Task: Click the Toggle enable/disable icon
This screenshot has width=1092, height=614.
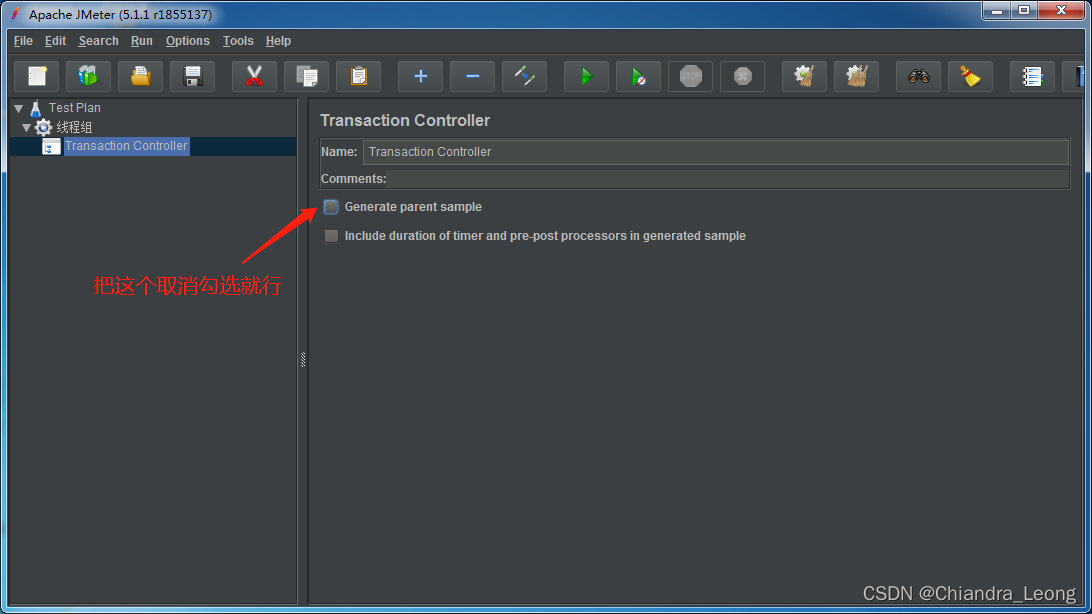Action: click(524, 76)
